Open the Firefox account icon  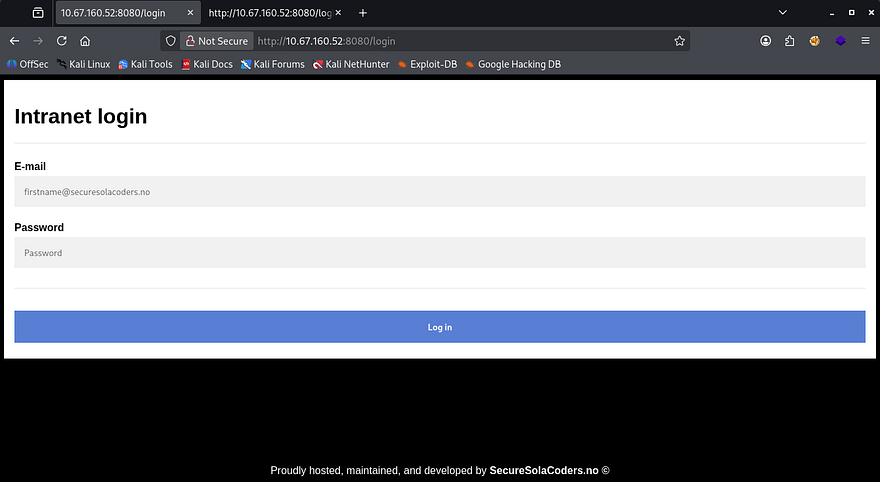pos(766,41)
